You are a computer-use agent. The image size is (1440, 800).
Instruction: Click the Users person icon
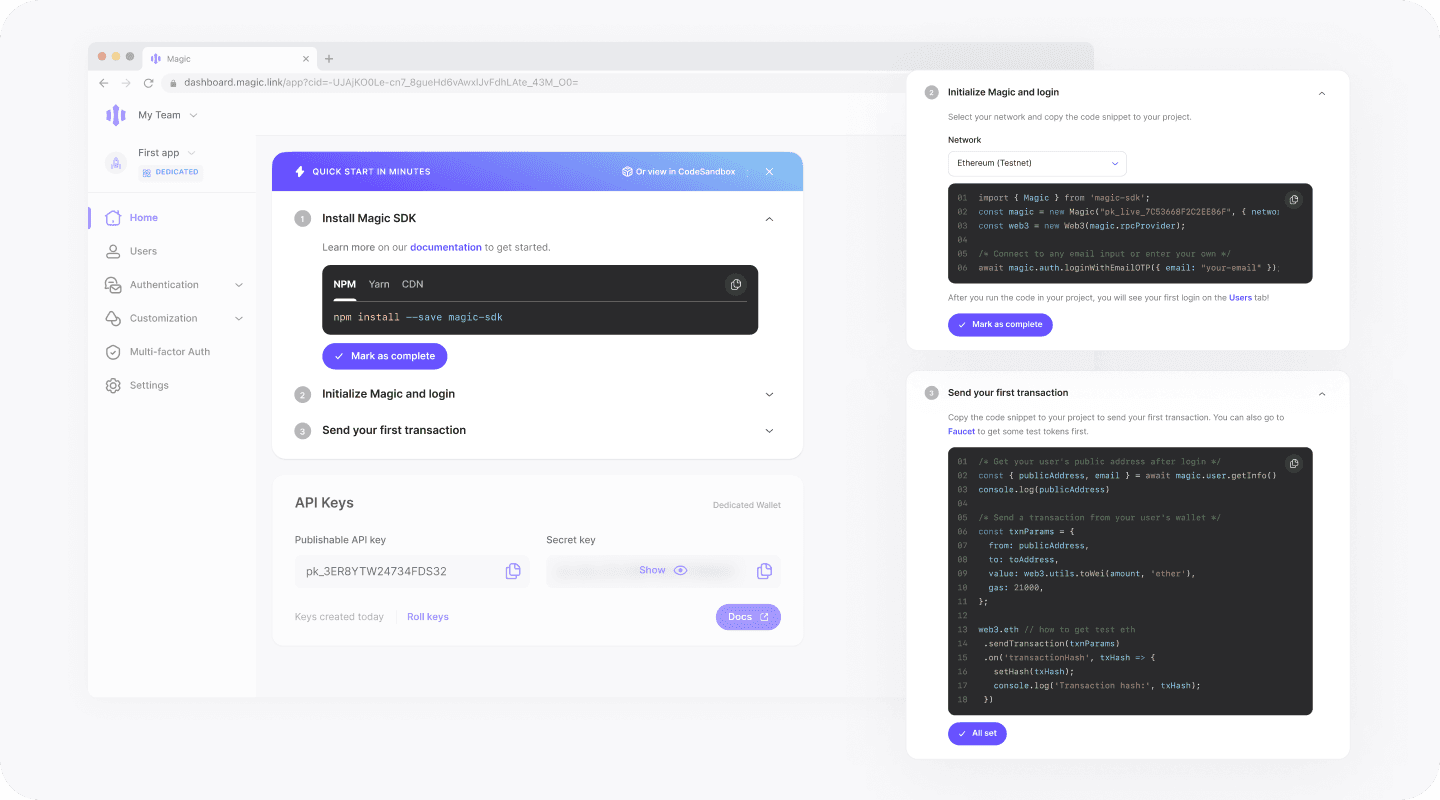click(x=113, y=251)
